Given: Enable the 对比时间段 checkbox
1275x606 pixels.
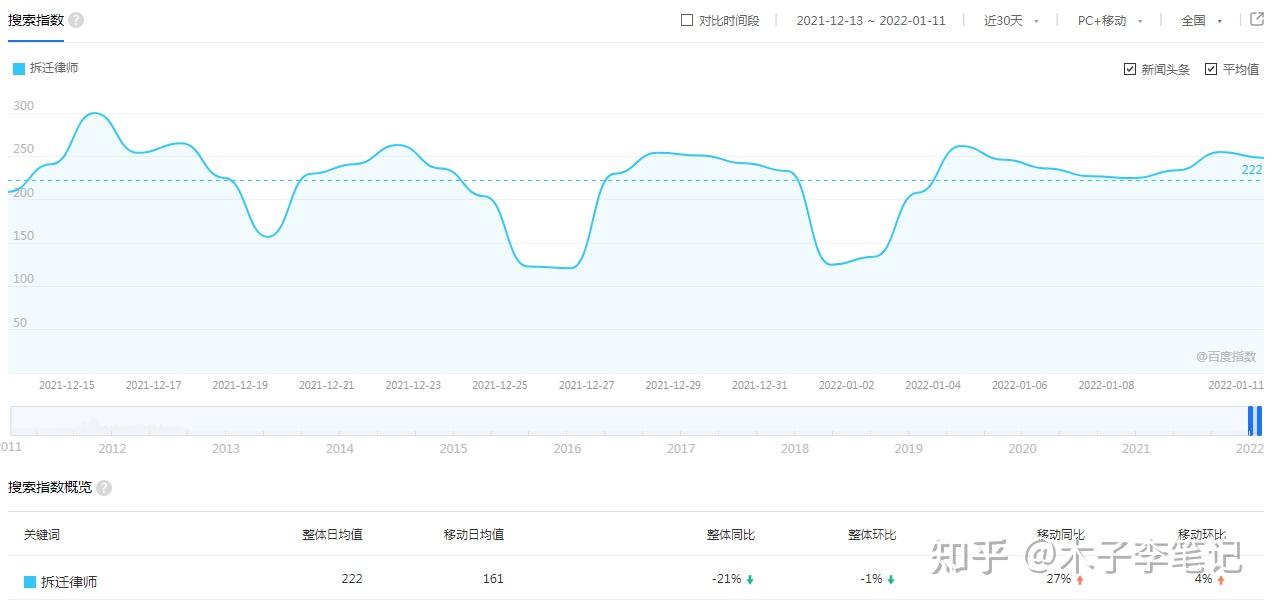Looking at the screenshot, I should pos(687,20).
